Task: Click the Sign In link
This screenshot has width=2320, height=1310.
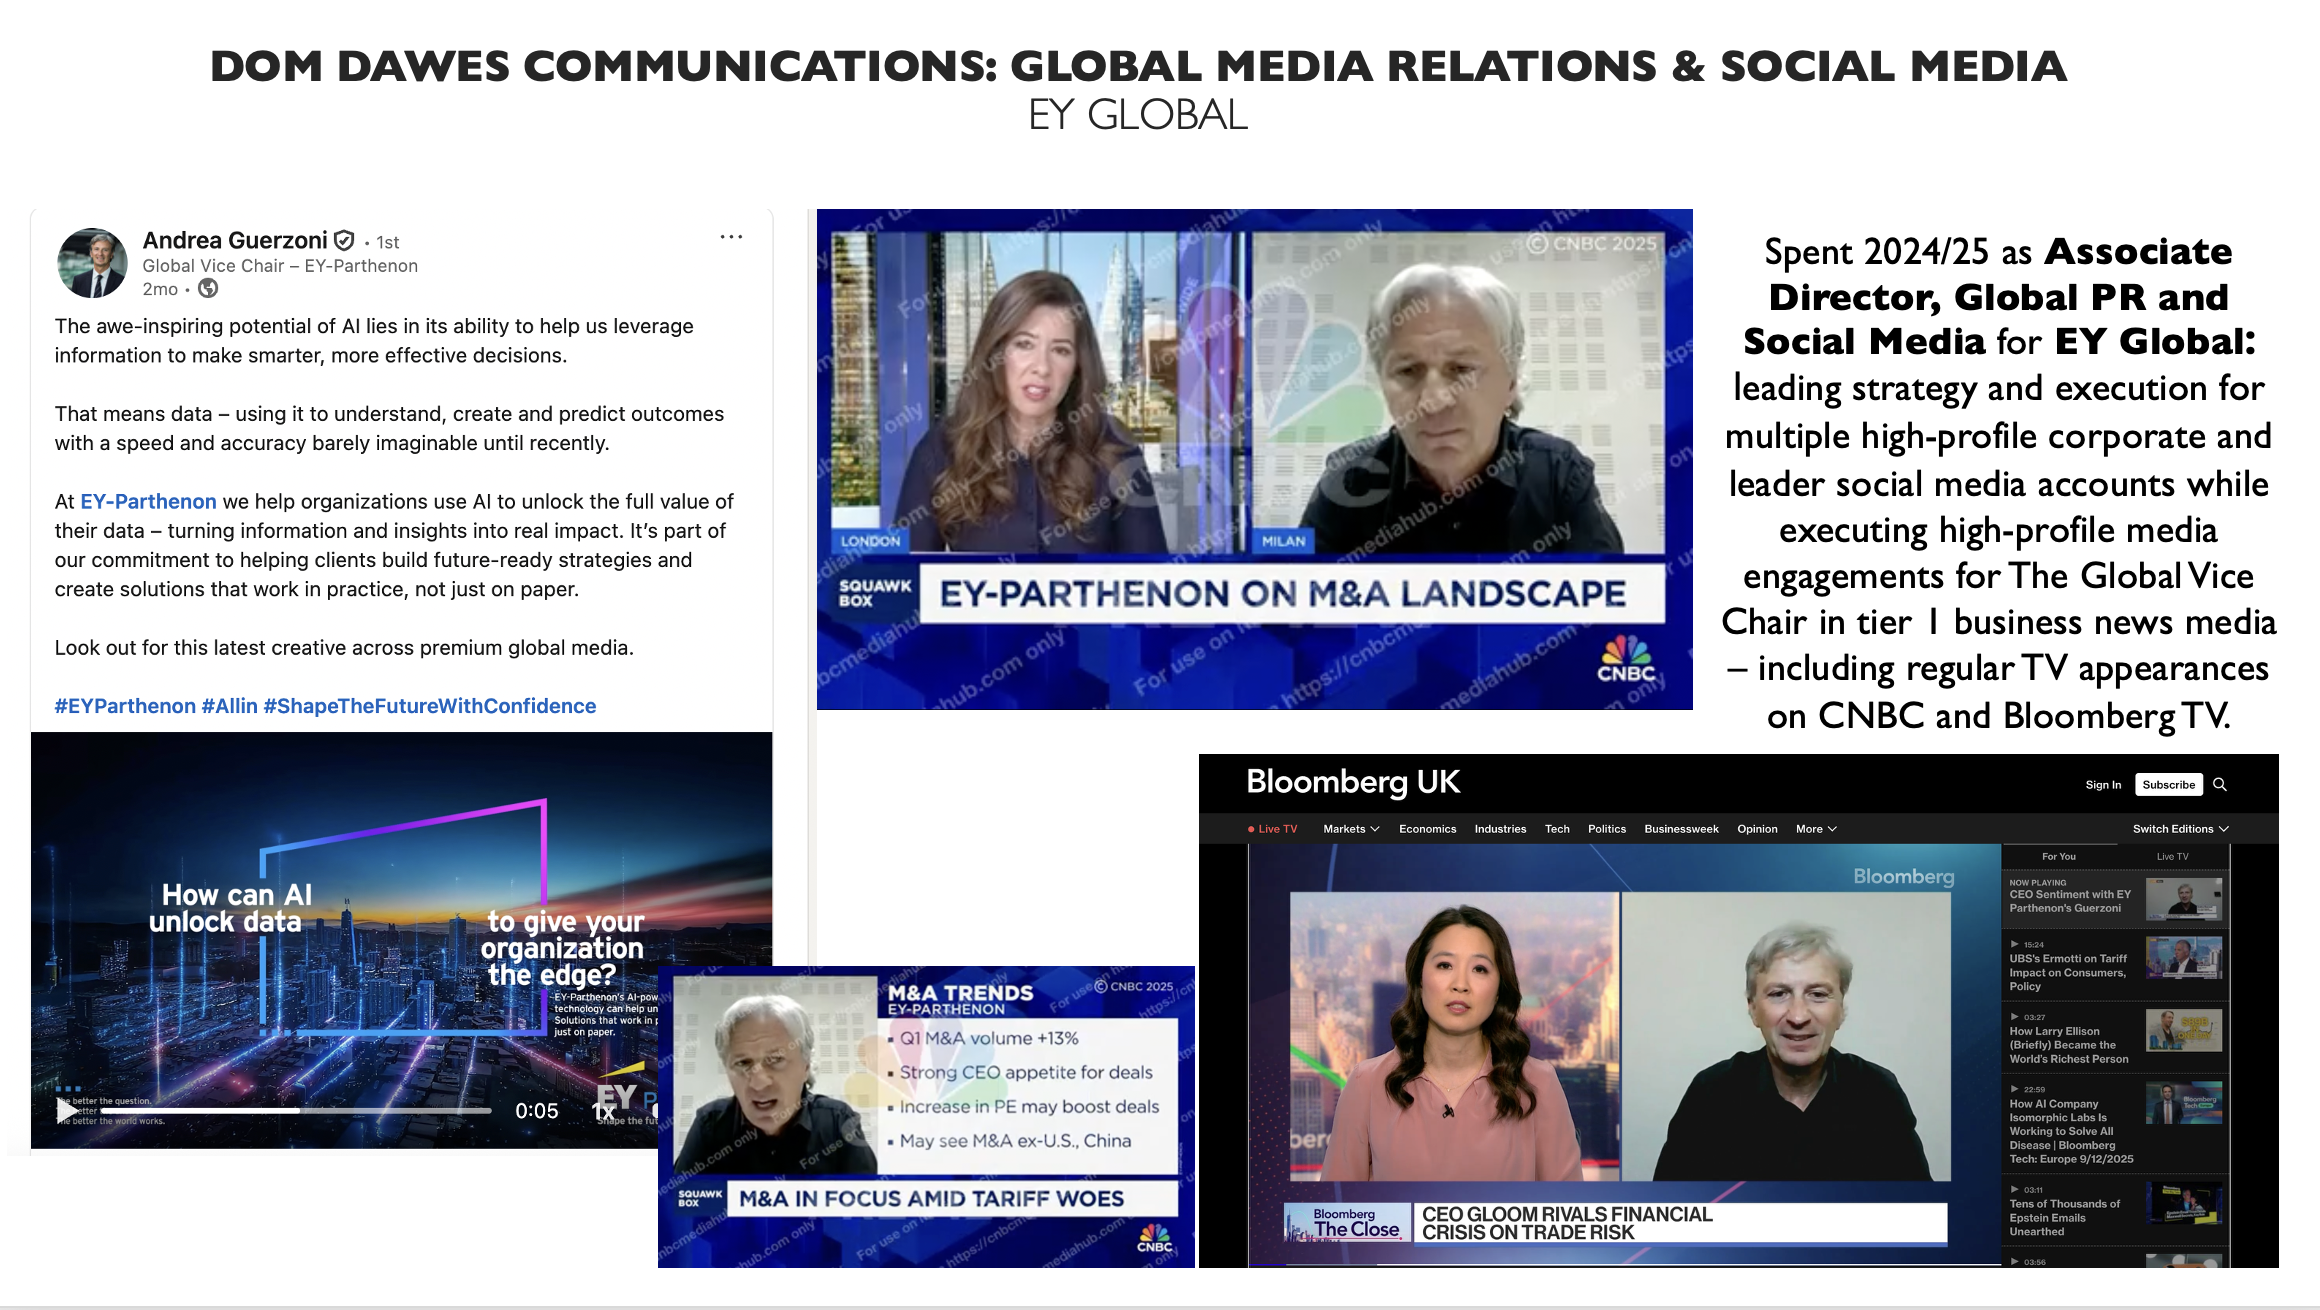Action: (x=2103, y=785)
